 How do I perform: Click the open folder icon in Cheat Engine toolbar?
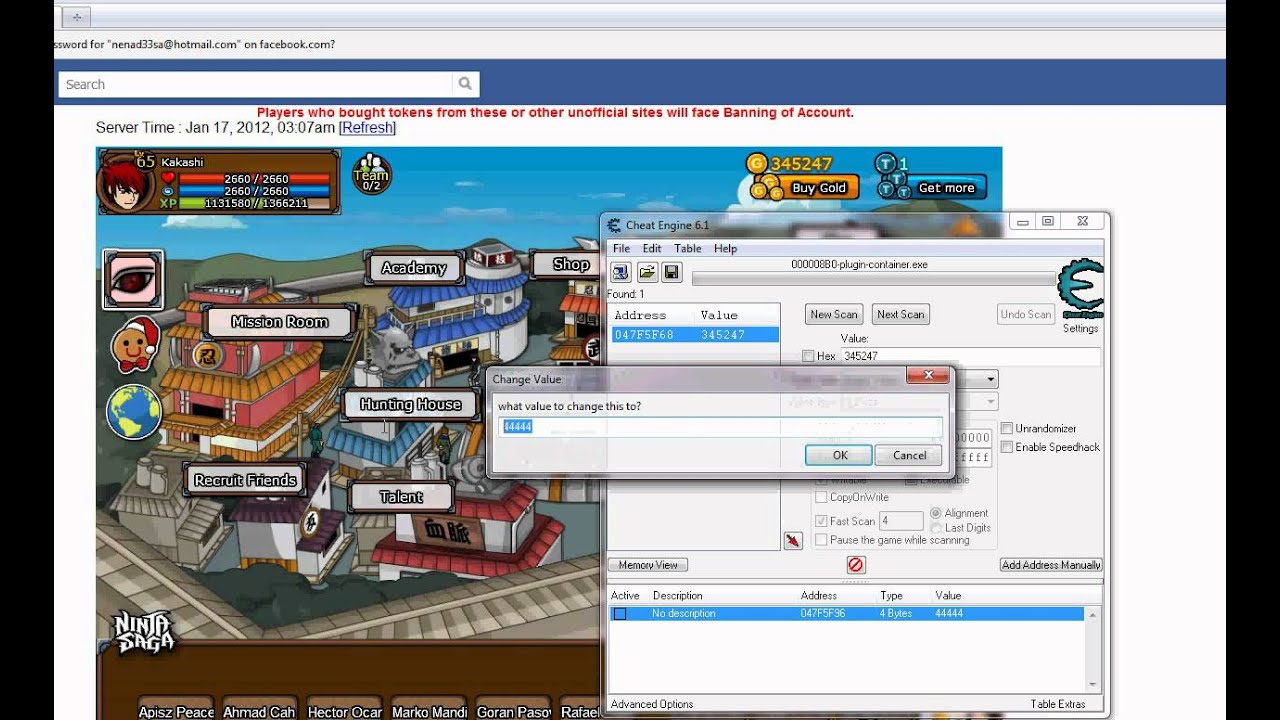click(x=647, y=272)
